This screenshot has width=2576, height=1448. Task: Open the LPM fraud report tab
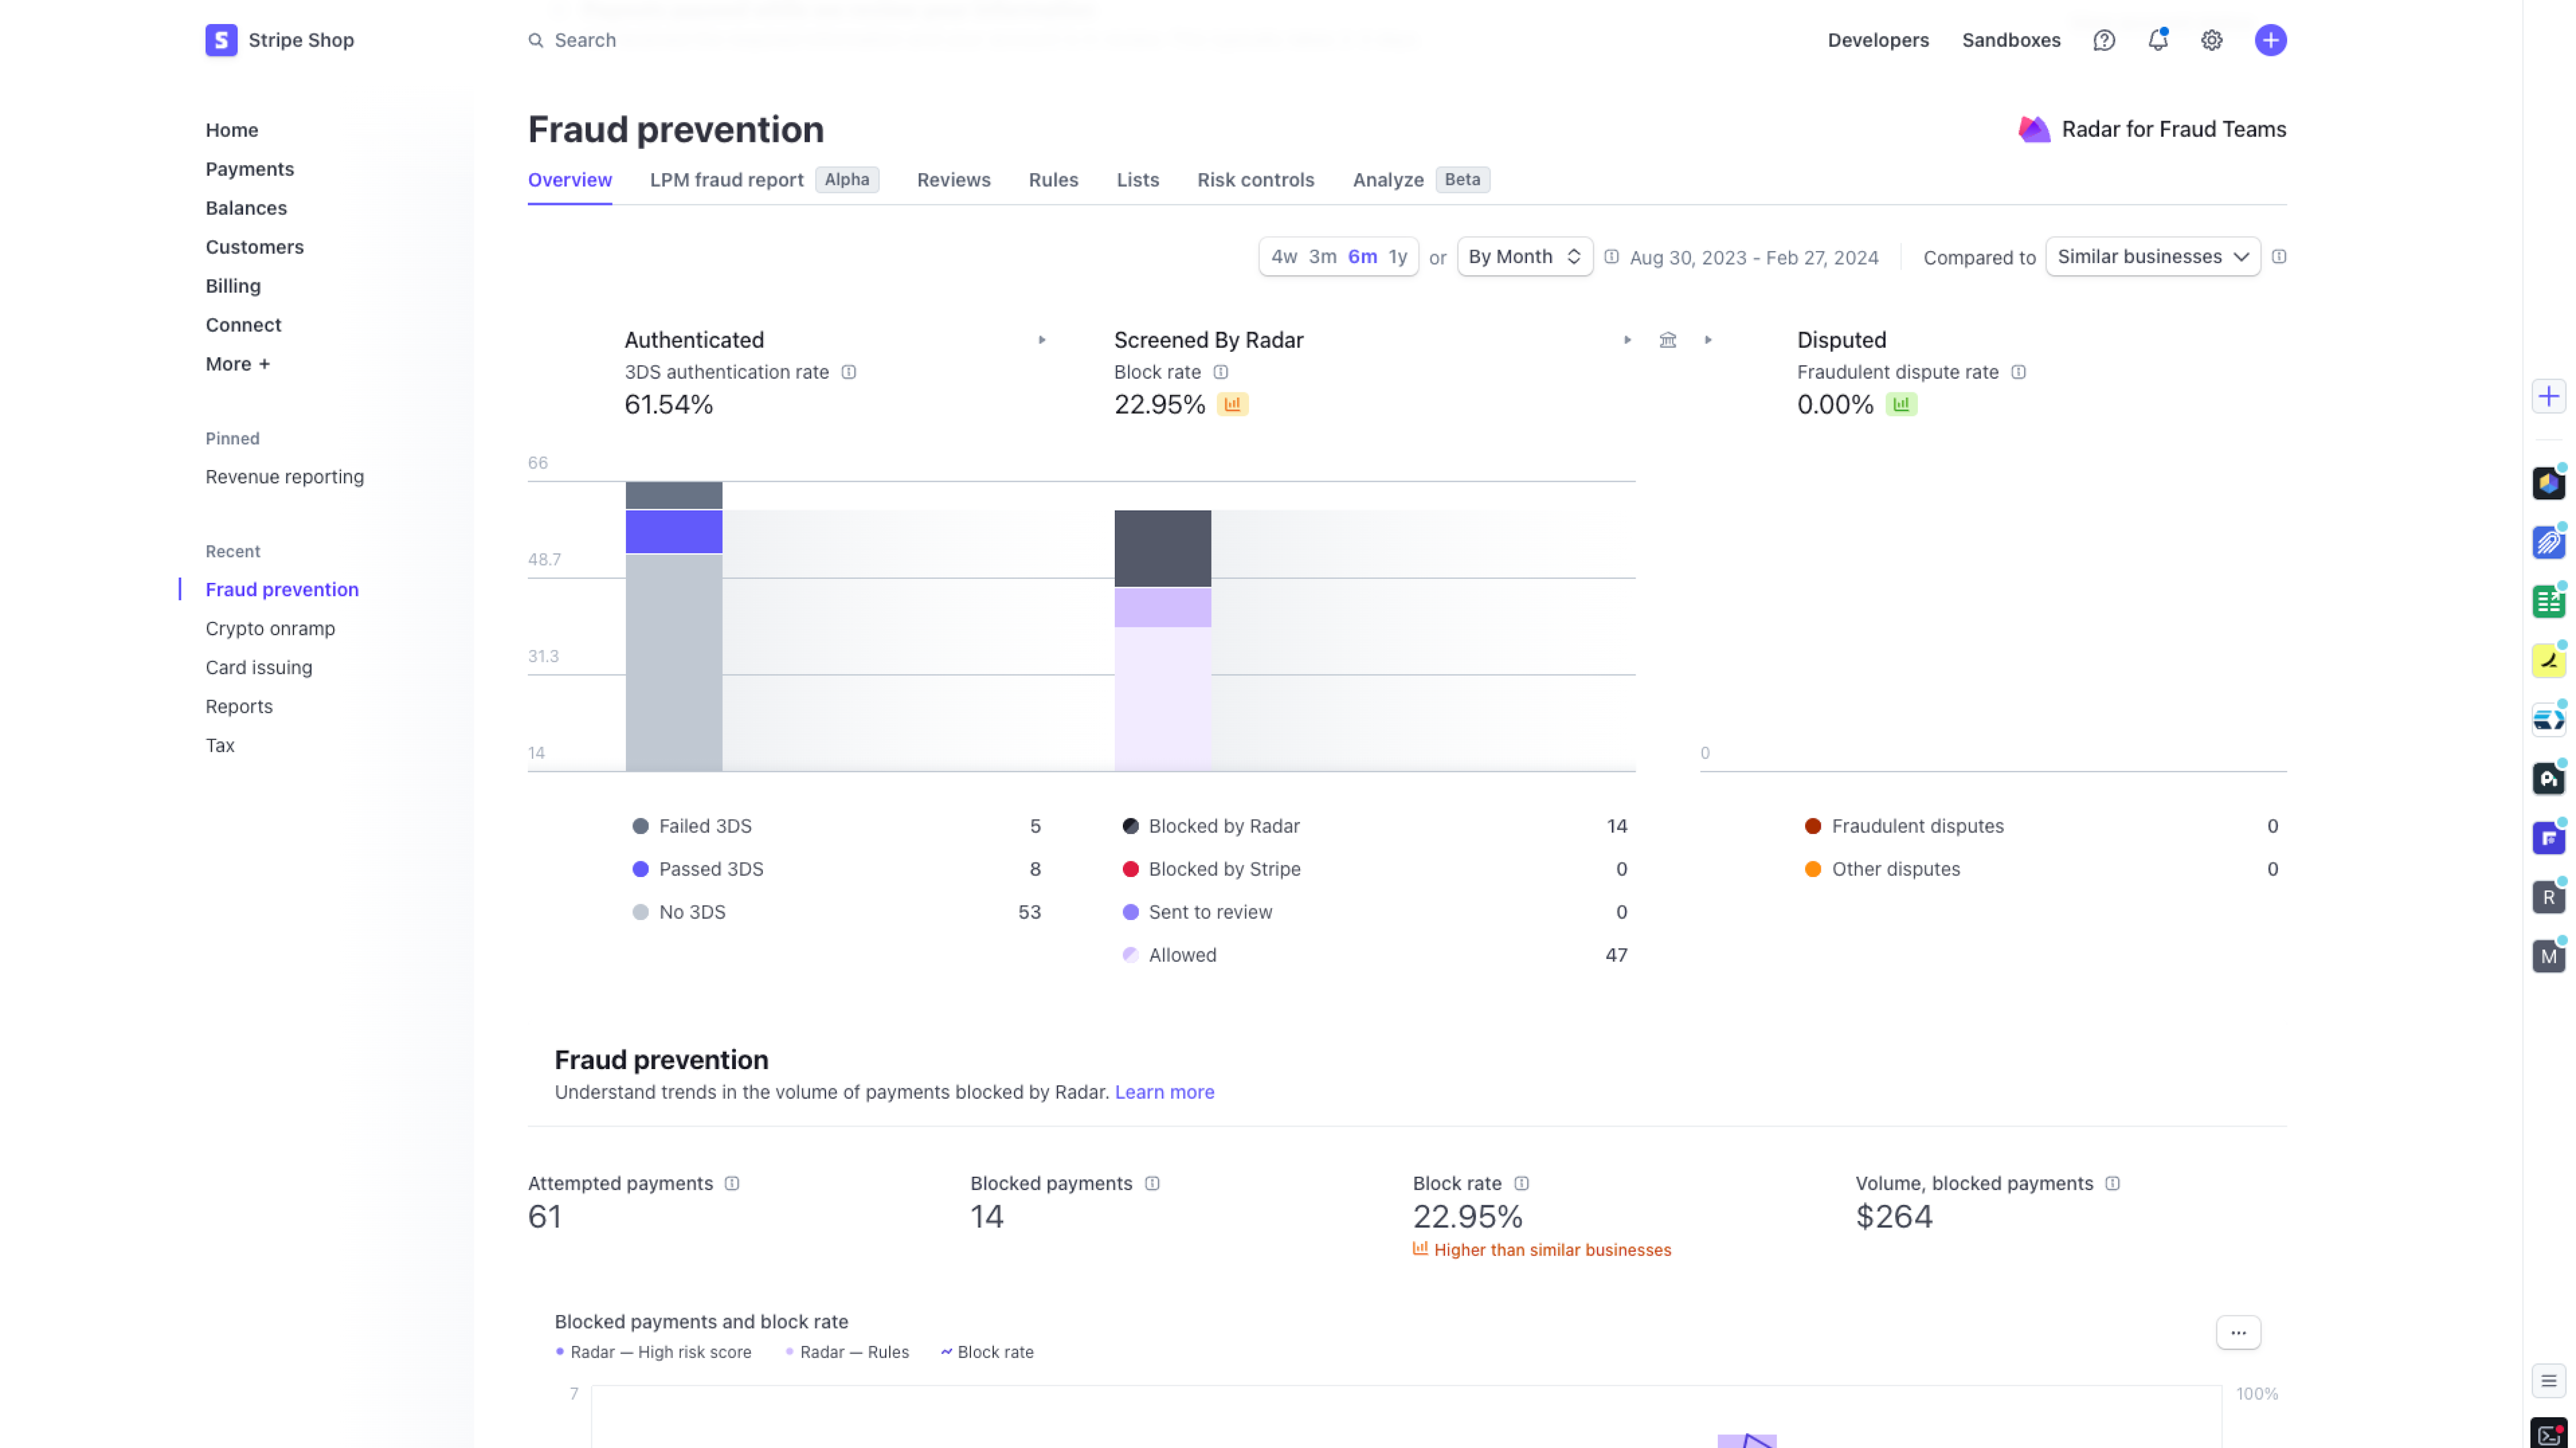(764, 180)
